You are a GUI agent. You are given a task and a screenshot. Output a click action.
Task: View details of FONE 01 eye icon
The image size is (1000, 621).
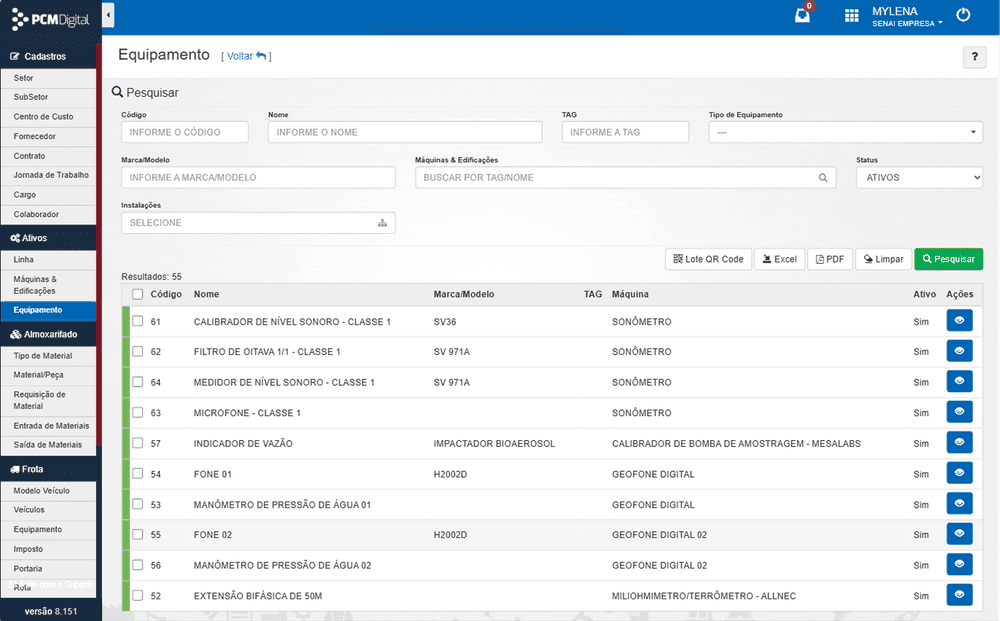[959, 473]
